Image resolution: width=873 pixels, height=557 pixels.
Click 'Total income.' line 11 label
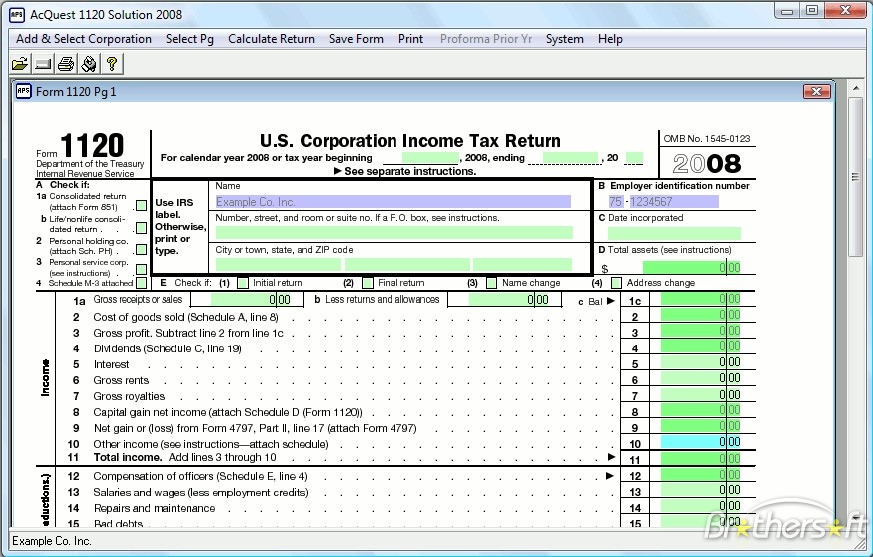click(127, 457)
